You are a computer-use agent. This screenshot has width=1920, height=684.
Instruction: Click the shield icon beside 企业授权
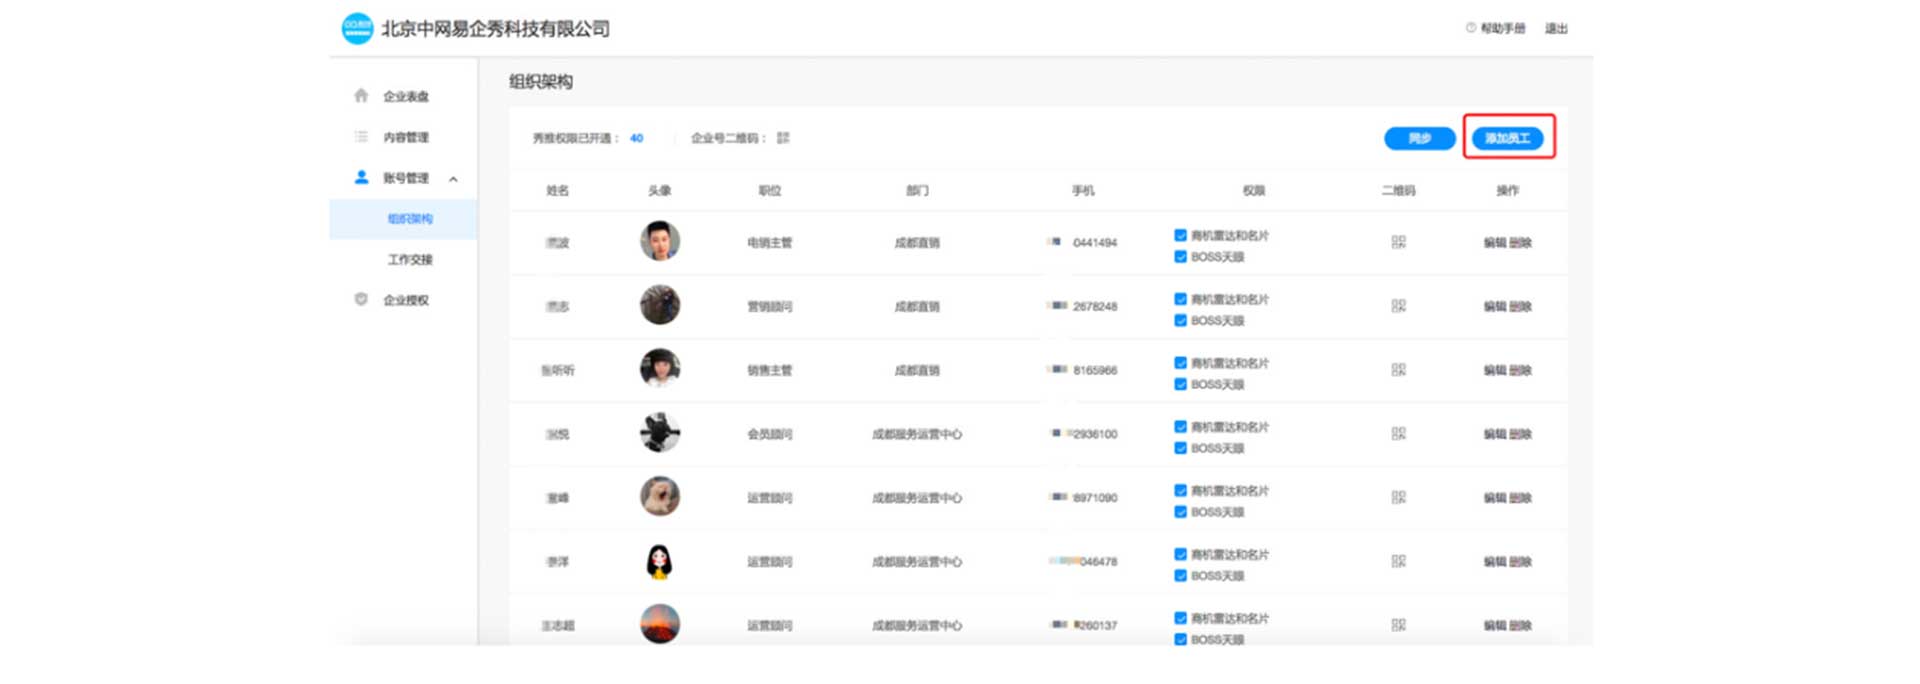[361, 300]
